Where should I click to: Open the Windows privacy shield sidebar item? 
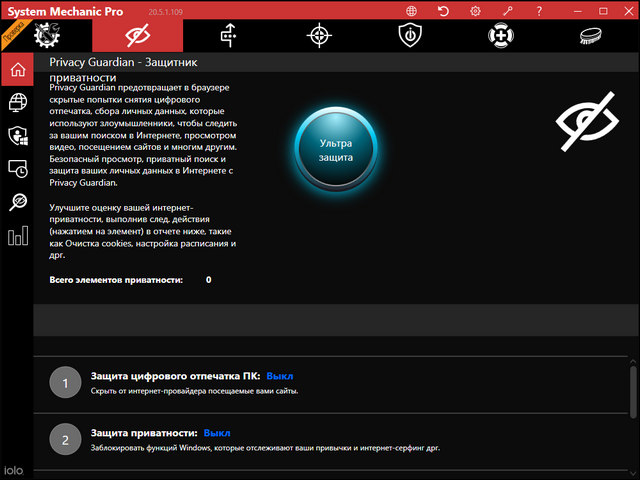[18, 136]
